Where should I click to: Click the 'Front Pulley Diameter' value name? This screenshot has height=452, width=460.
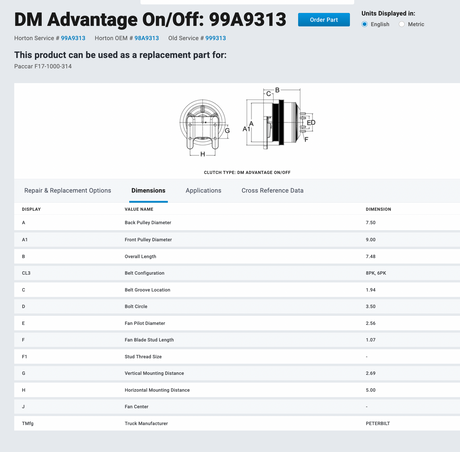[x=148, y=240]
